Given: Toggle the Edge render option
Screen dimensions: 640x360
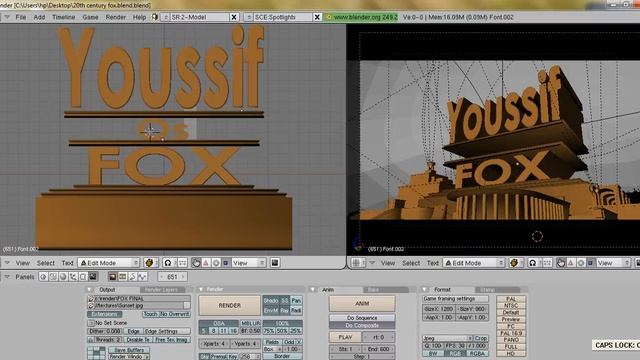Looking at the screenshot, I should [133, 331].
